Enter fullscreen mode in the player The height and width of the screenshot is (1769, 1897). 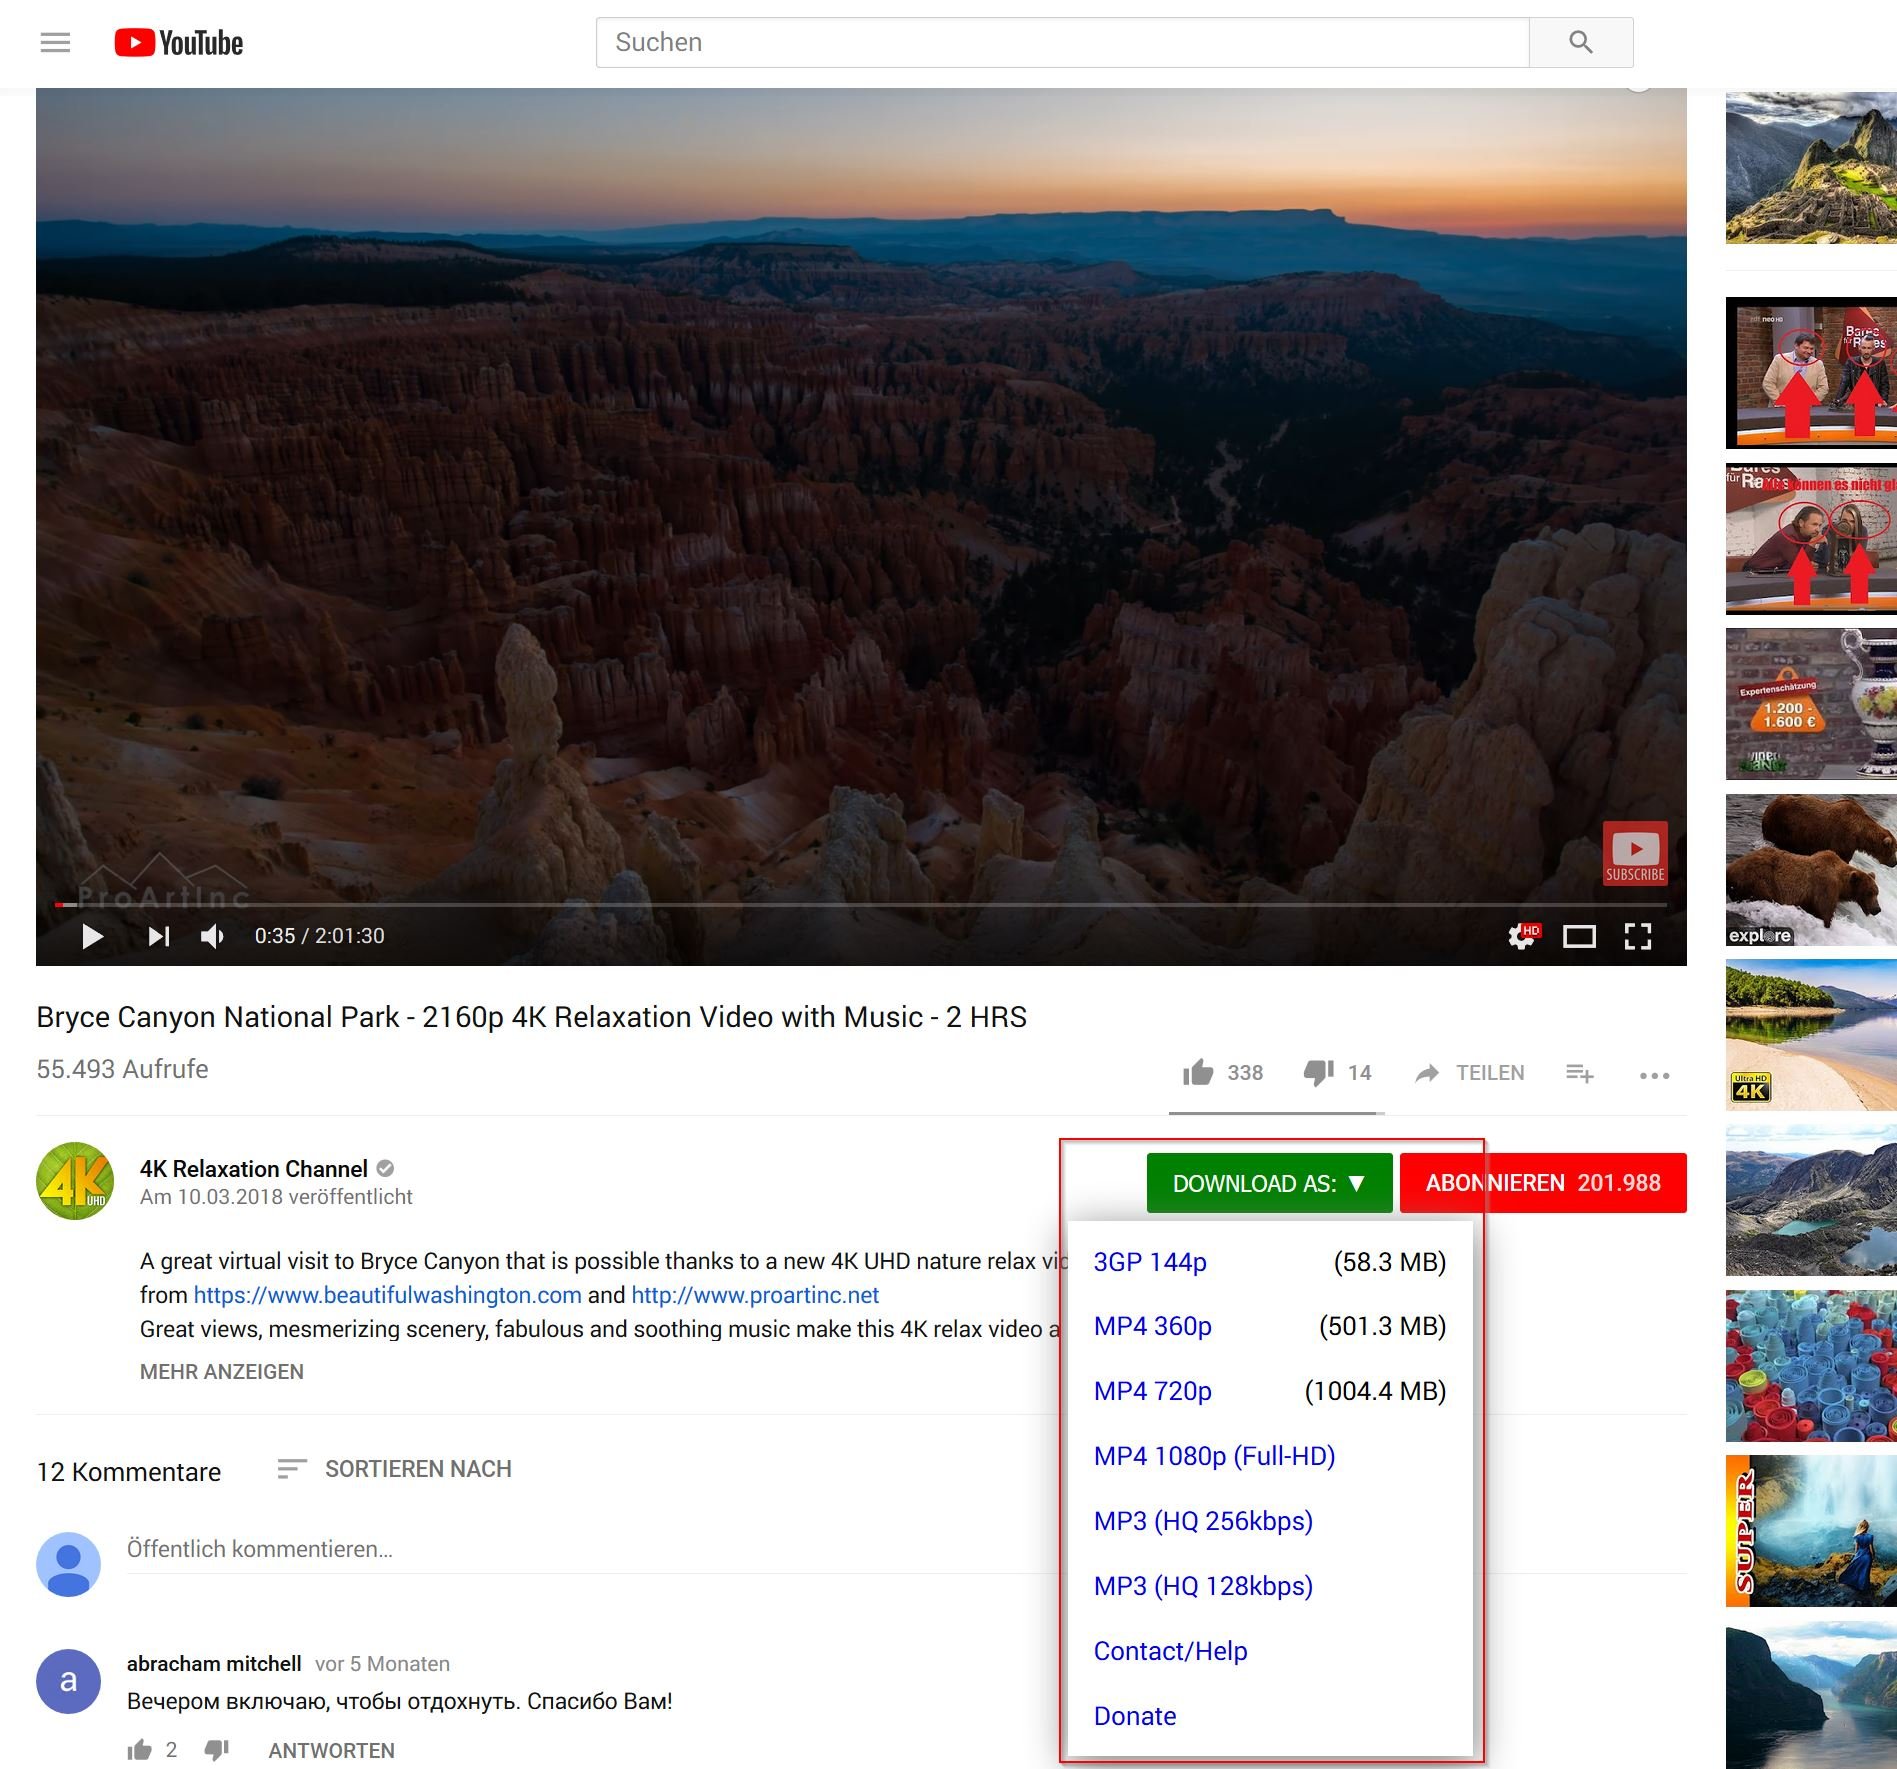[1637, 936]
